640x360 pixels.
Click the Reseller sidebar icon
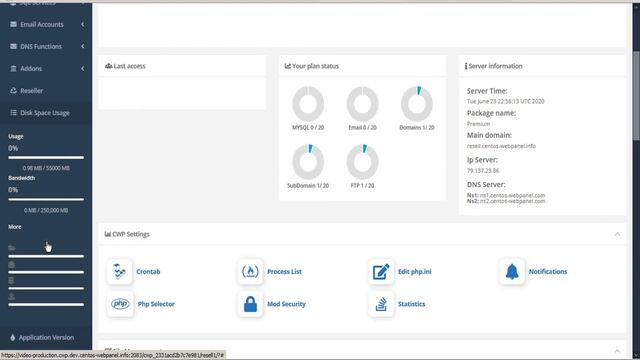(x=13, y=90)
